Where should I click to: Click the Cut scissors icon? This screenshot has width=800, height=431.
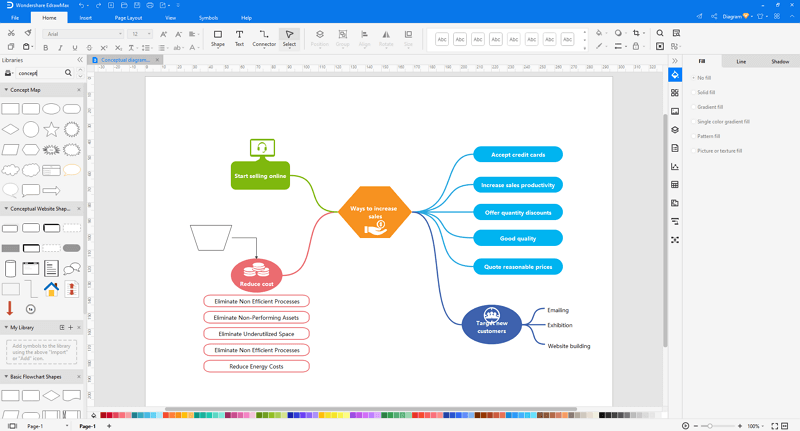pos(11,33)
